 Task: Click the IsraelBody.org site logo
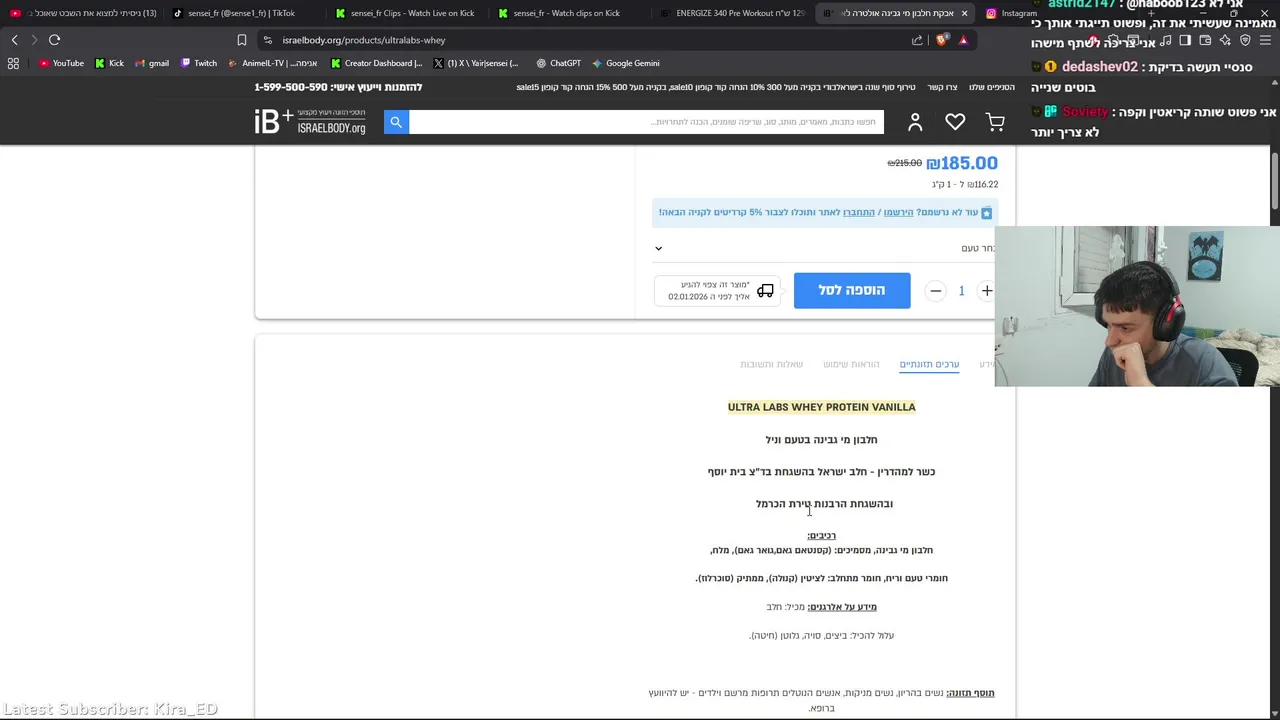click(310, 122)
